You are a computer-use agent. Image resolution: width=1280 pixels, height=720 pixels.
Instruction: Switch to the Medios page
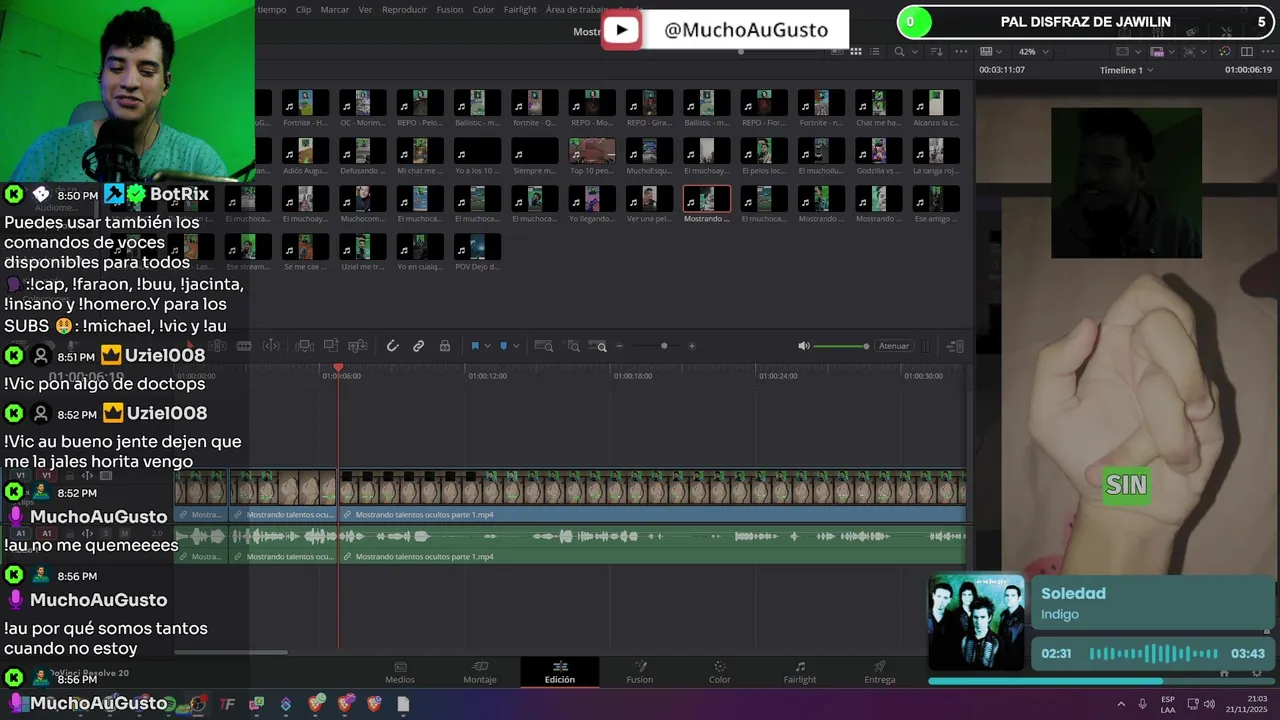[400, 672]
